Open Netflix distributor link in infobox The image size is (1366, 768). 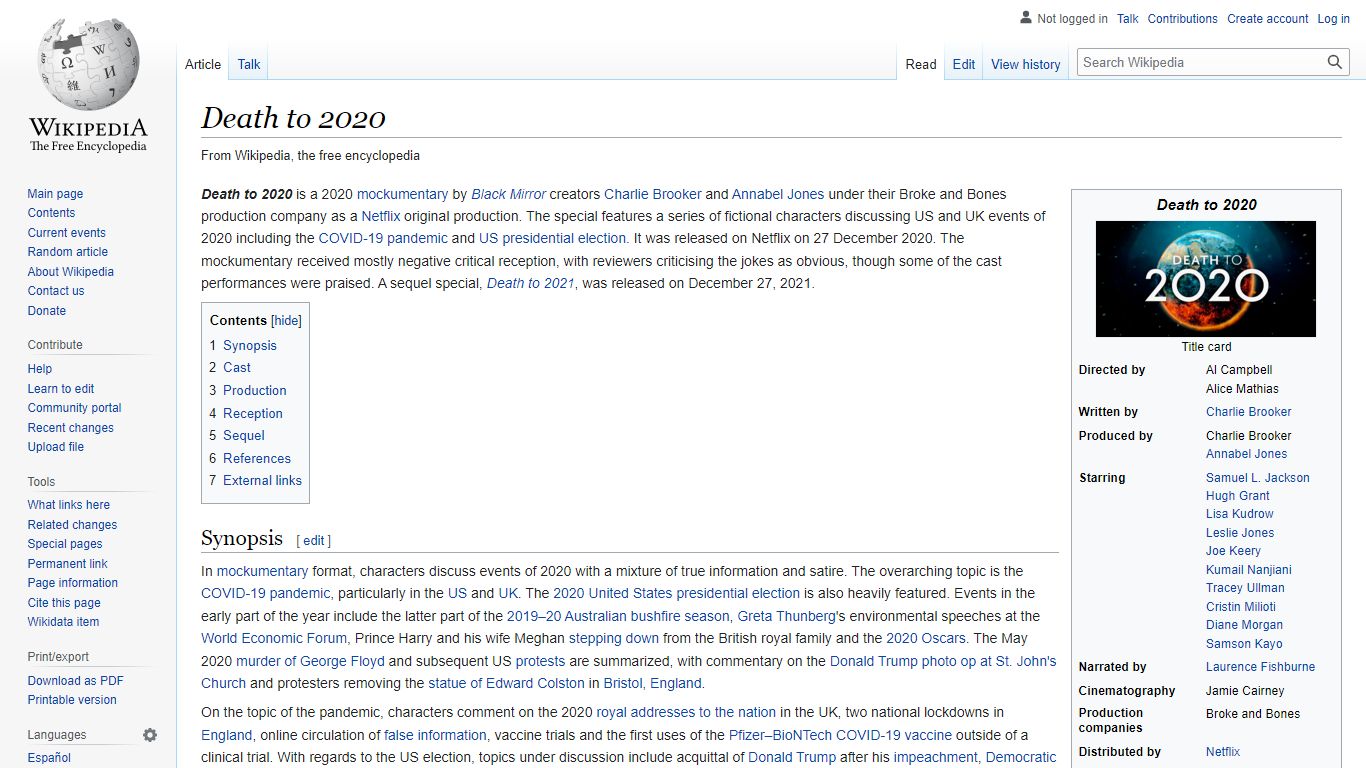(1223, 752)
